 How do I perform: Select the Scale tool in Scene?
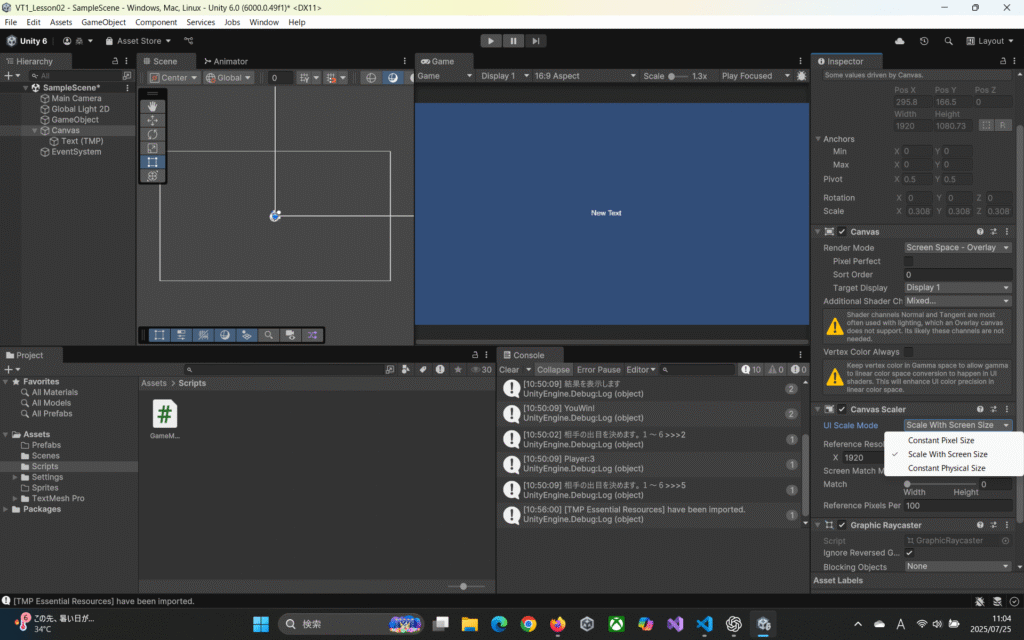point(152,148)
